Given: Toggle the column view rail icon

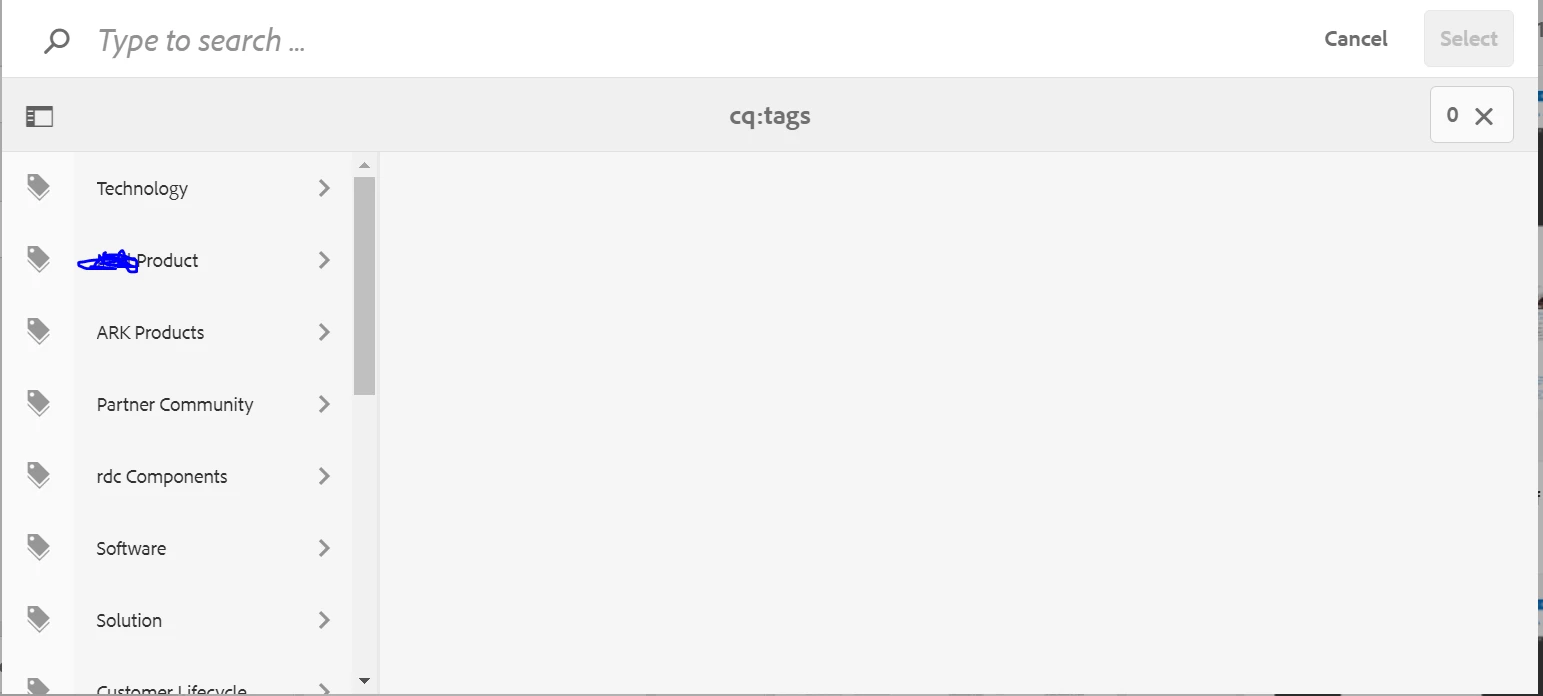Looking at the screenshot, I should coord(39,117).
